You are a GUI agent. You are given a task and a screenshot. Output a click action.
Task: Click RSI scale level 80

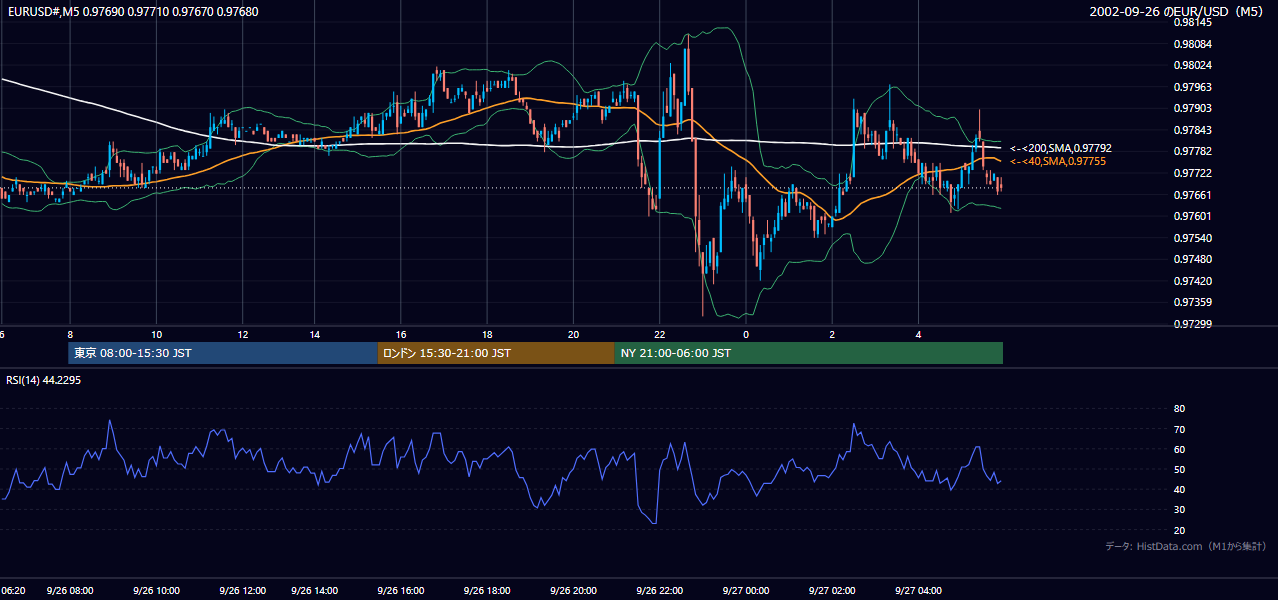coord(1180,409)
